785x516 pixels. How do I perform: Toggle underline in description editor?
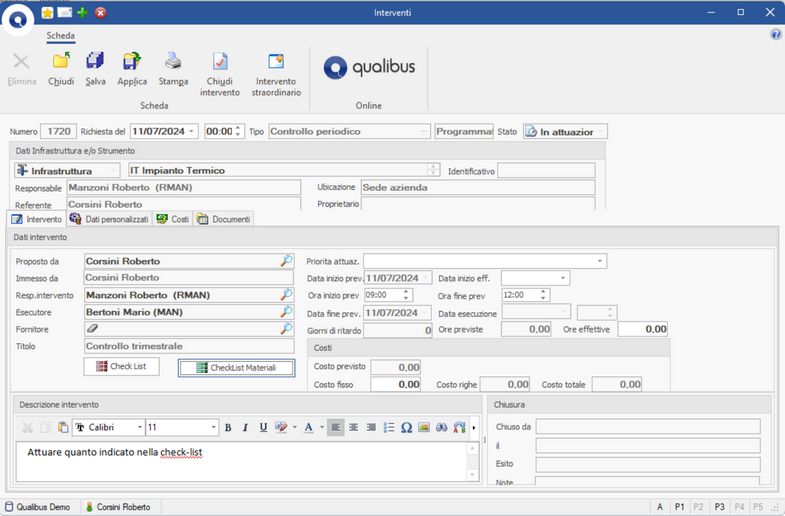point(263,427)
